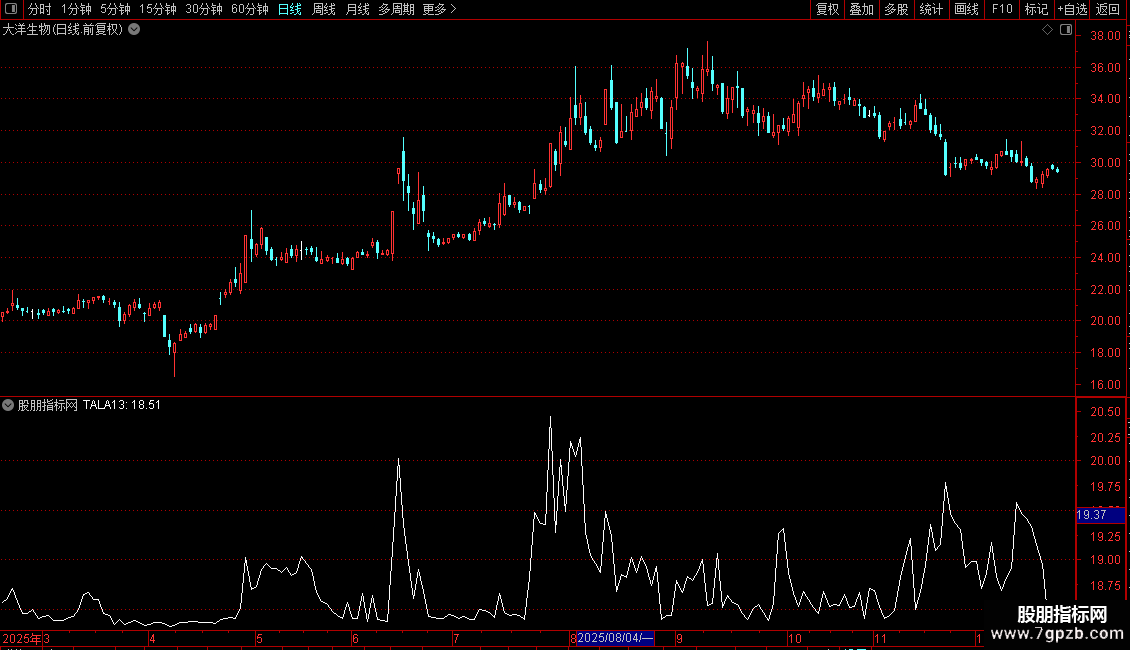Click the 2025/08/04 date marker
This screenshot has height=650, width=1130.
pyautogui.click(x=615, y=638)
